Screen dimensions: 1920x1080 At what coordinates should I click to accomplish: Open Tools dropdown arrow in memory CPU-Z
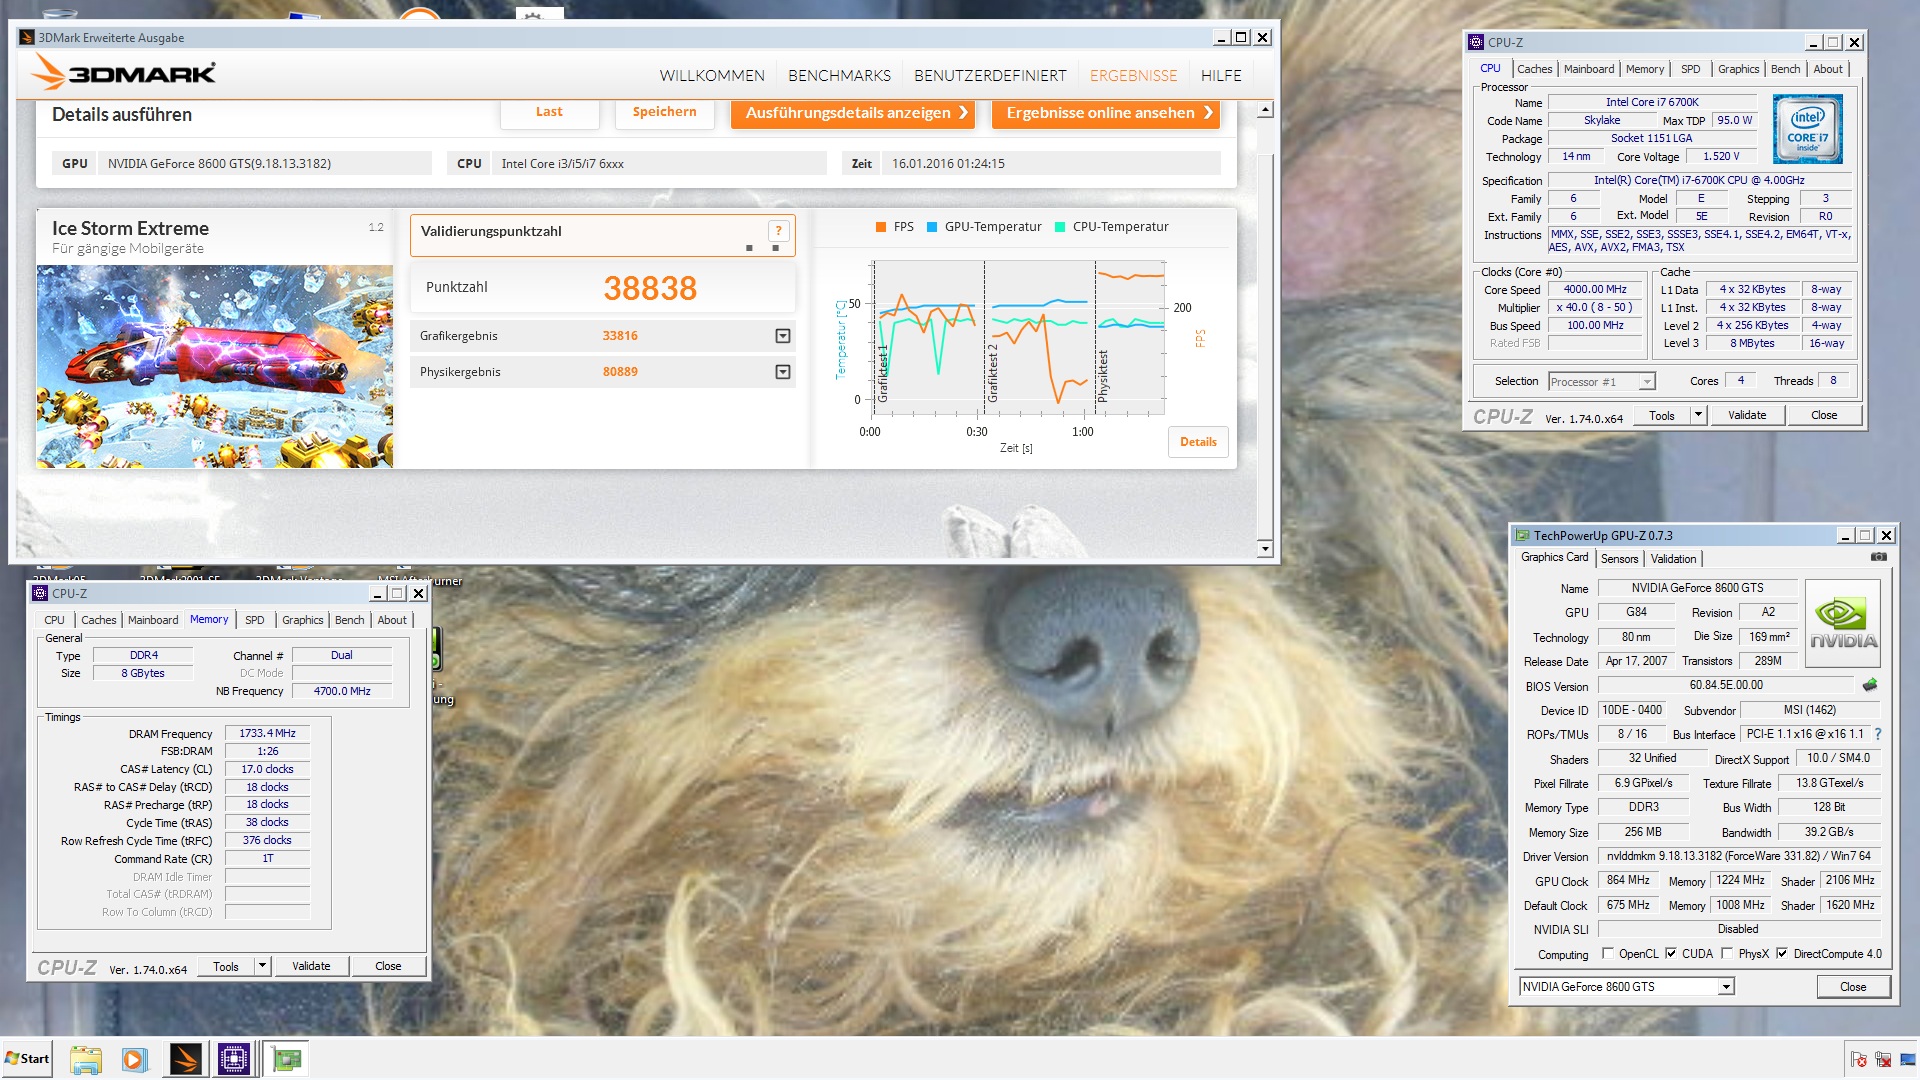click(x=262, y=966)
